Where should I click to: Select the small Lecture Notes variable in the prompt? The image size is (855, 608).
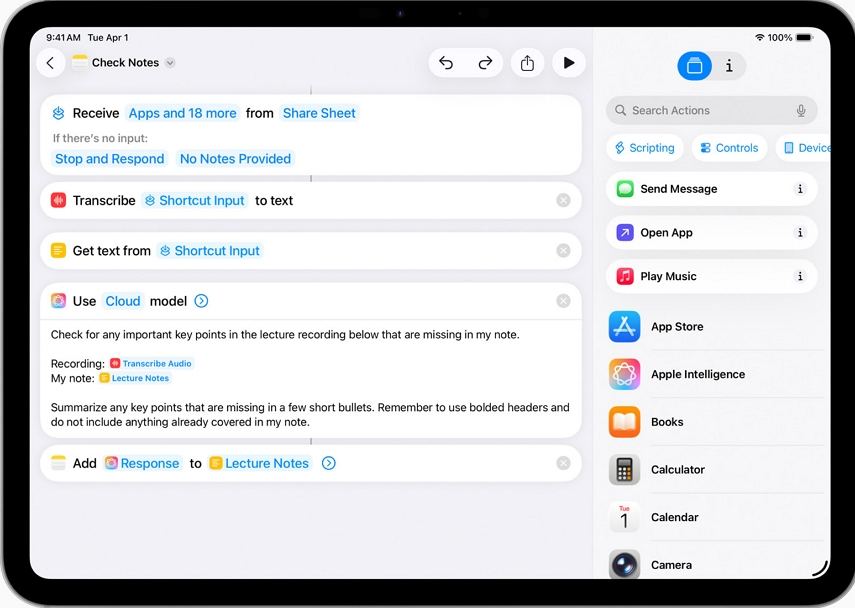point(135,378)
